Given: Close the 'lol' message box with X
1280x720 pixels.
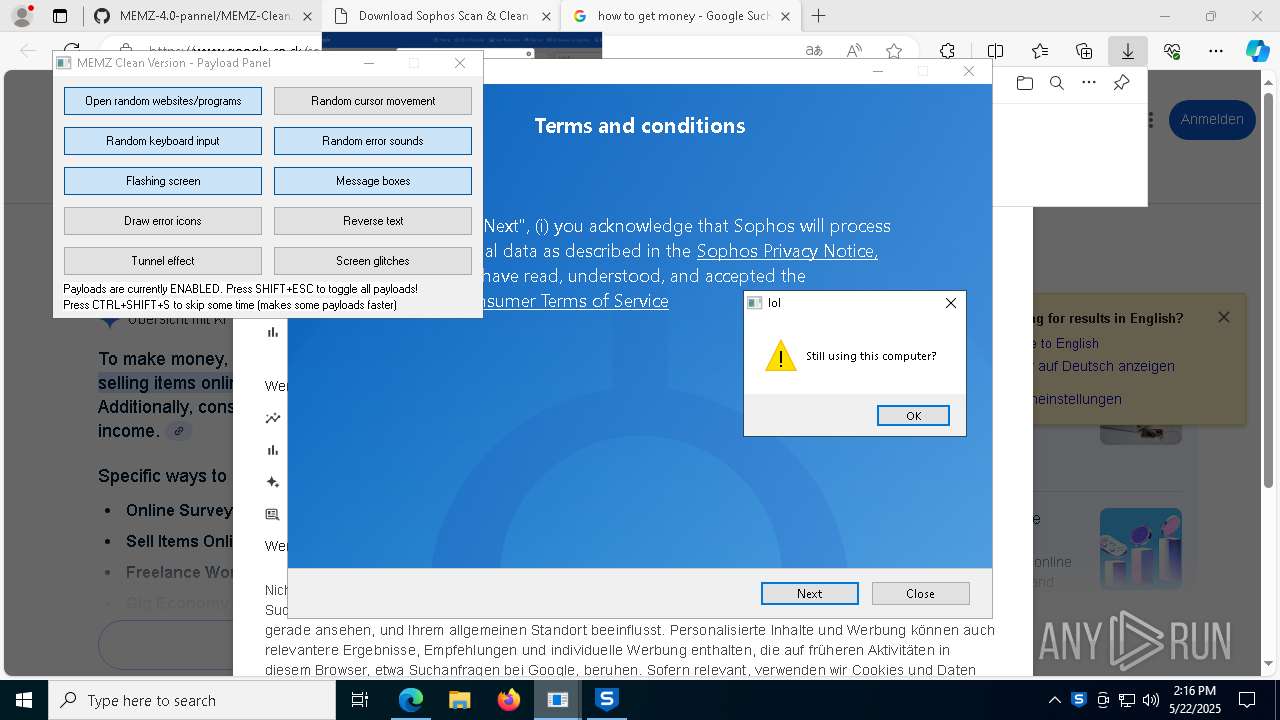Looking at the screenshot, I should pyautogui.click(x=951, y=303).
